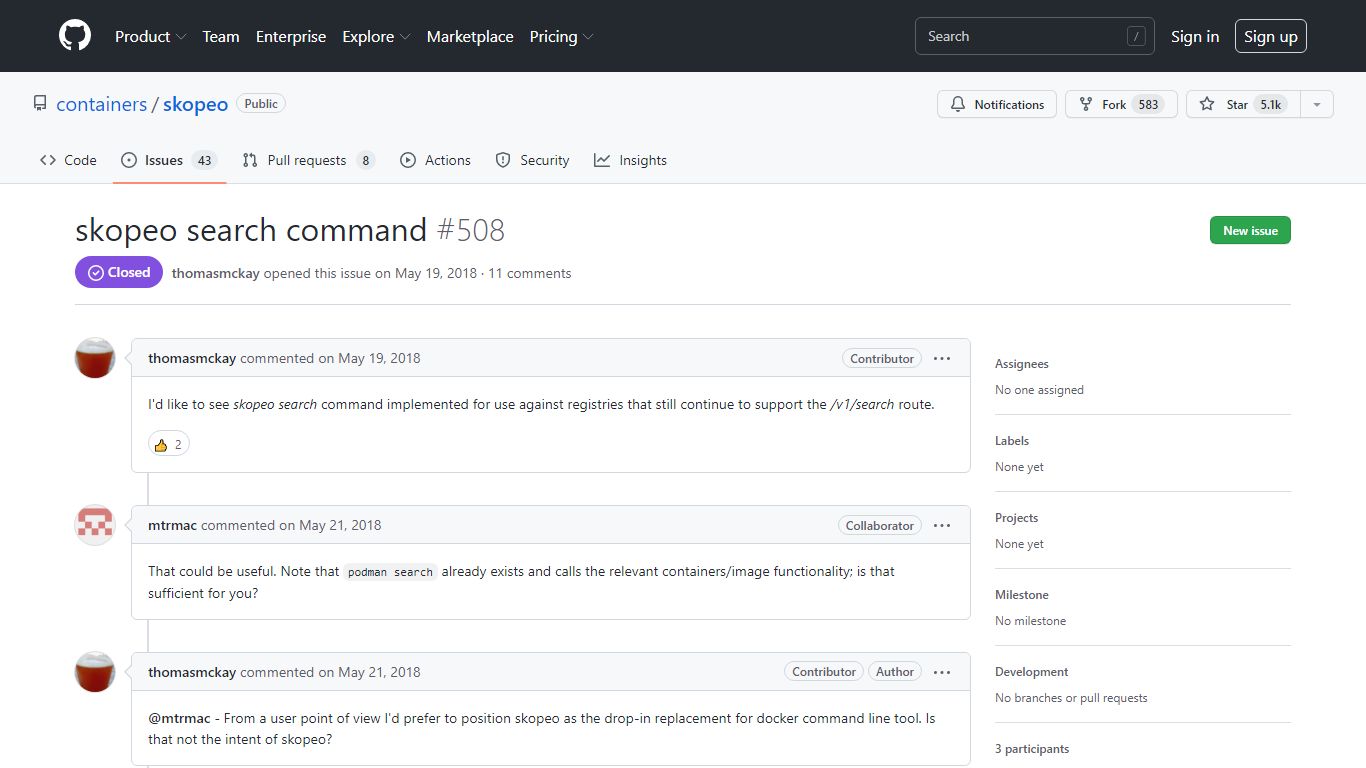1366x768 pixels.
Task: Click the 'podman search' code snippet
Action: 390,572
